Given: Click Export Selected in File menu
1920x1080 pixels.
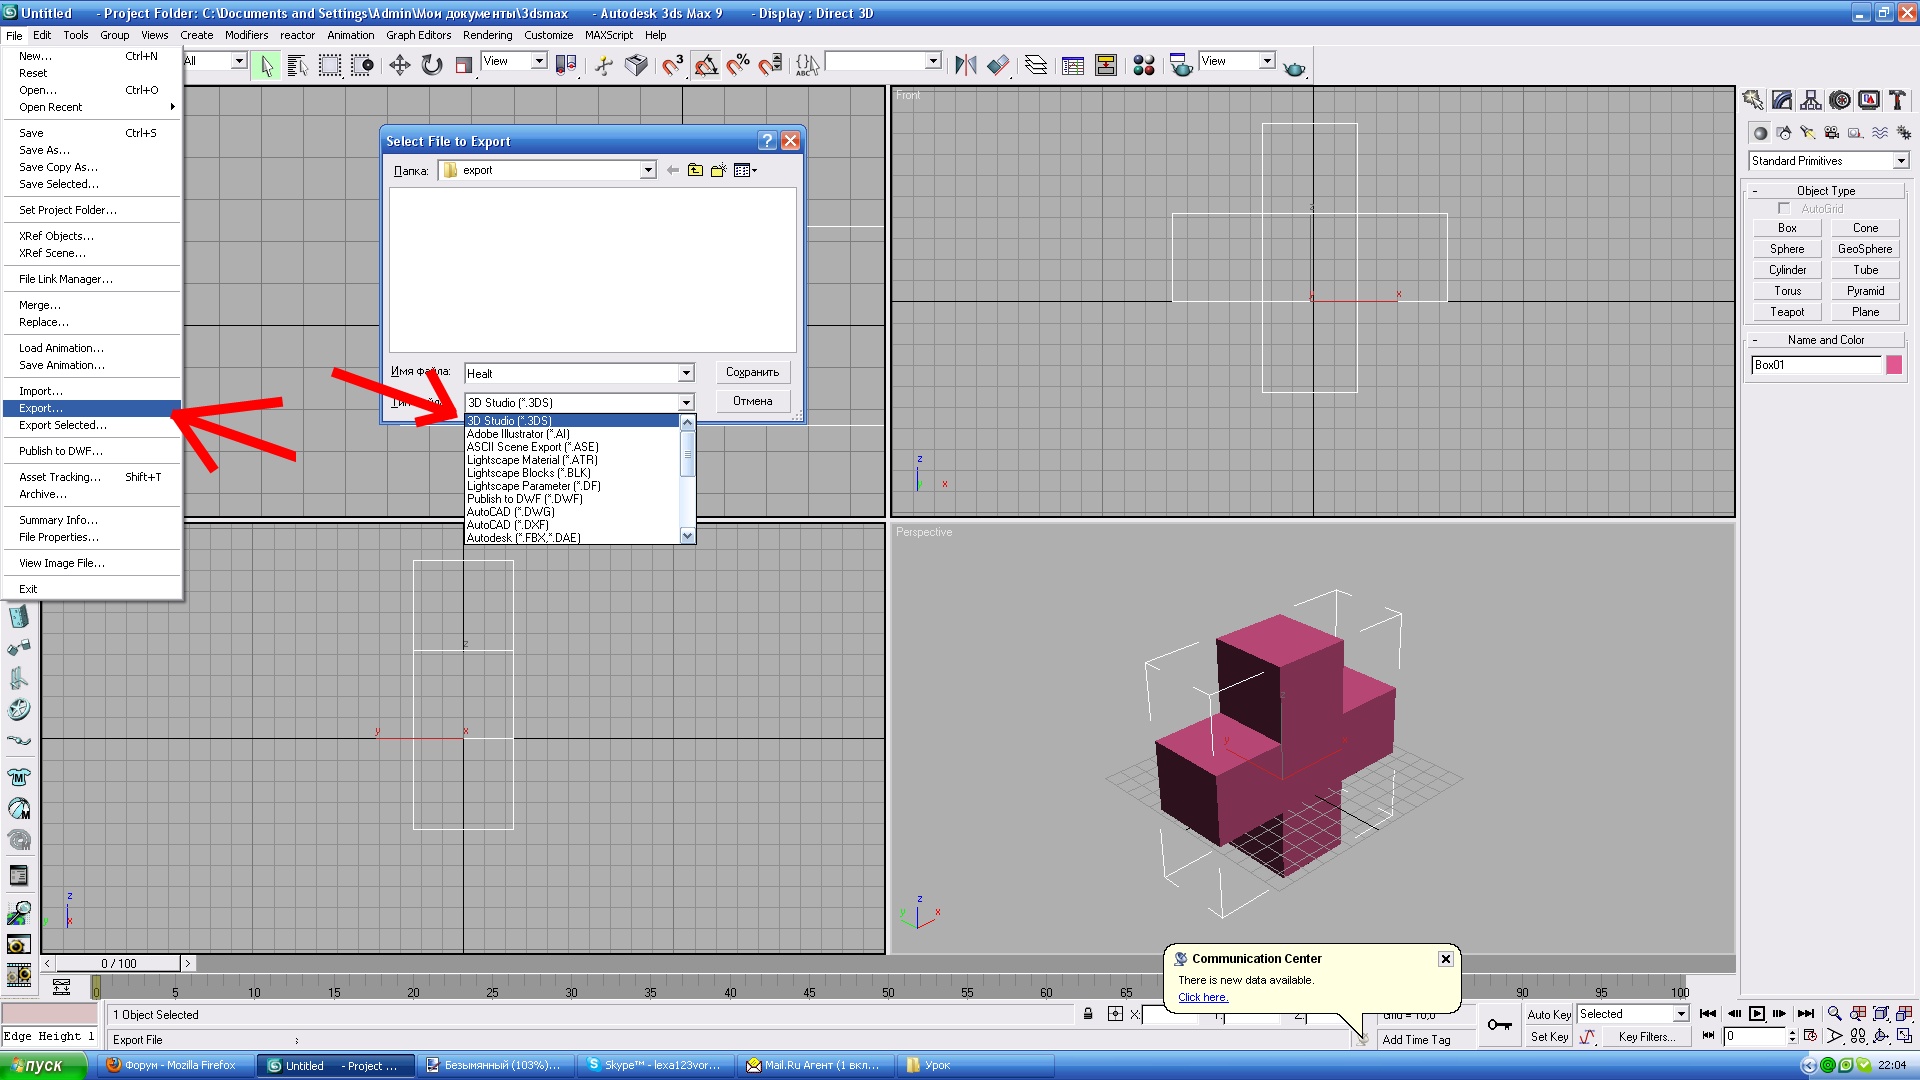Looking at the screenshot, I should click(x=62, y=425).
